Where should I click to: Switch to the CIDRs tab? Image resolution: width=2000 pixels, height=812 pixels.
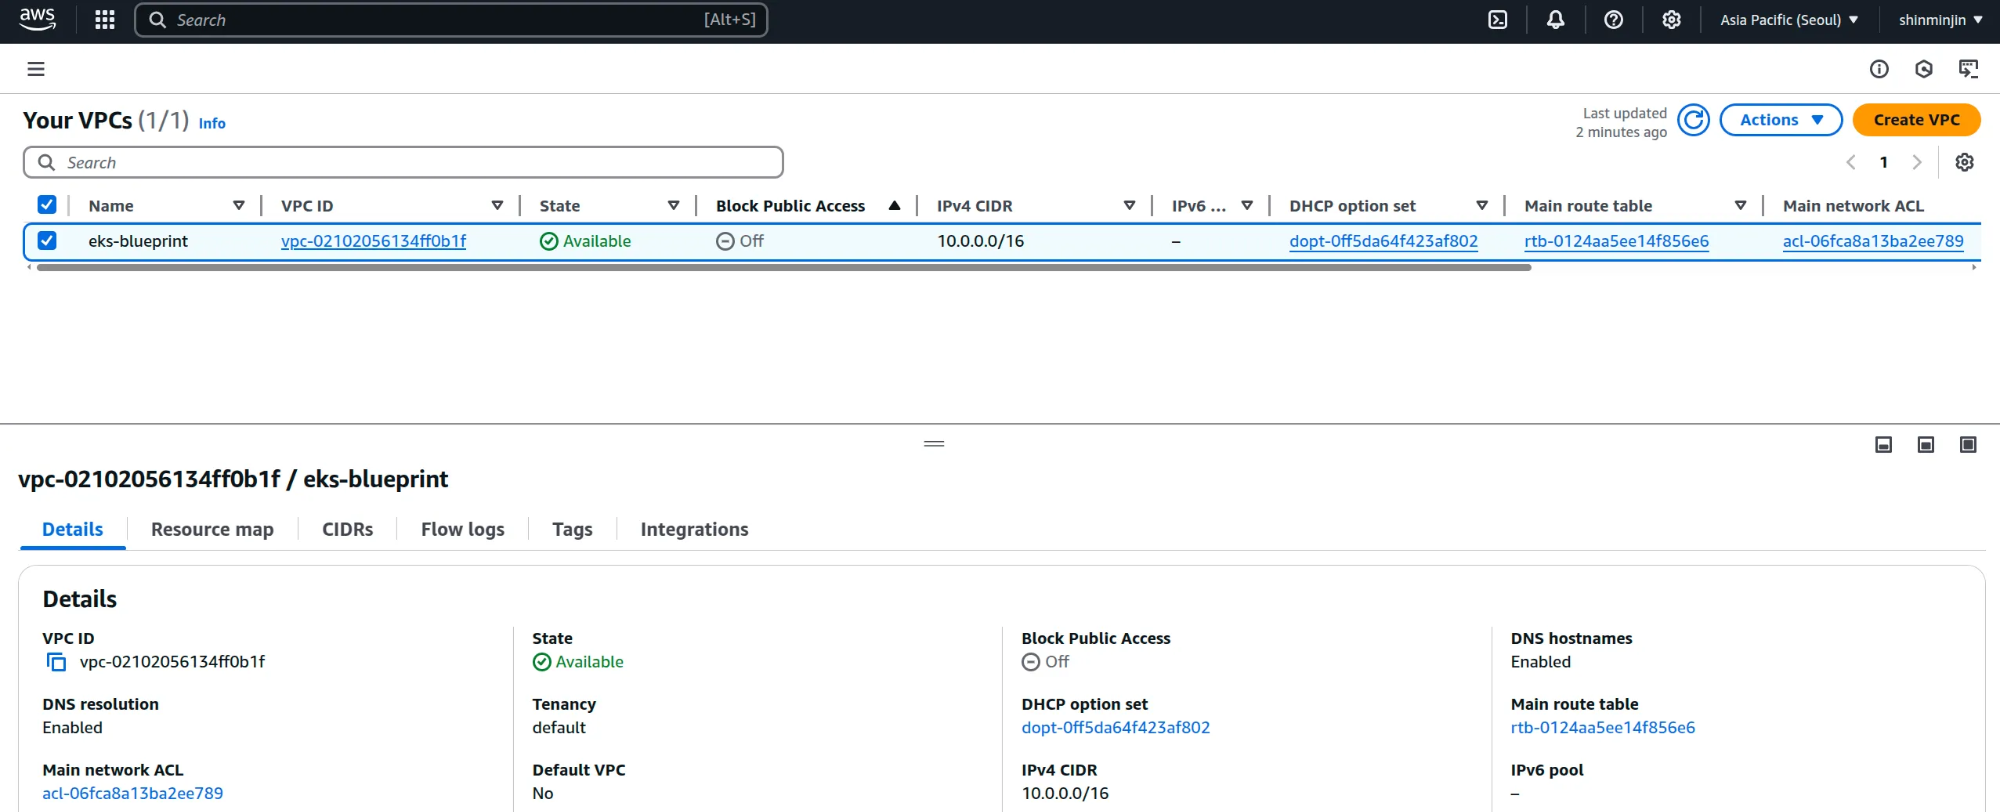pyautogui.click(x=347, y=529)
